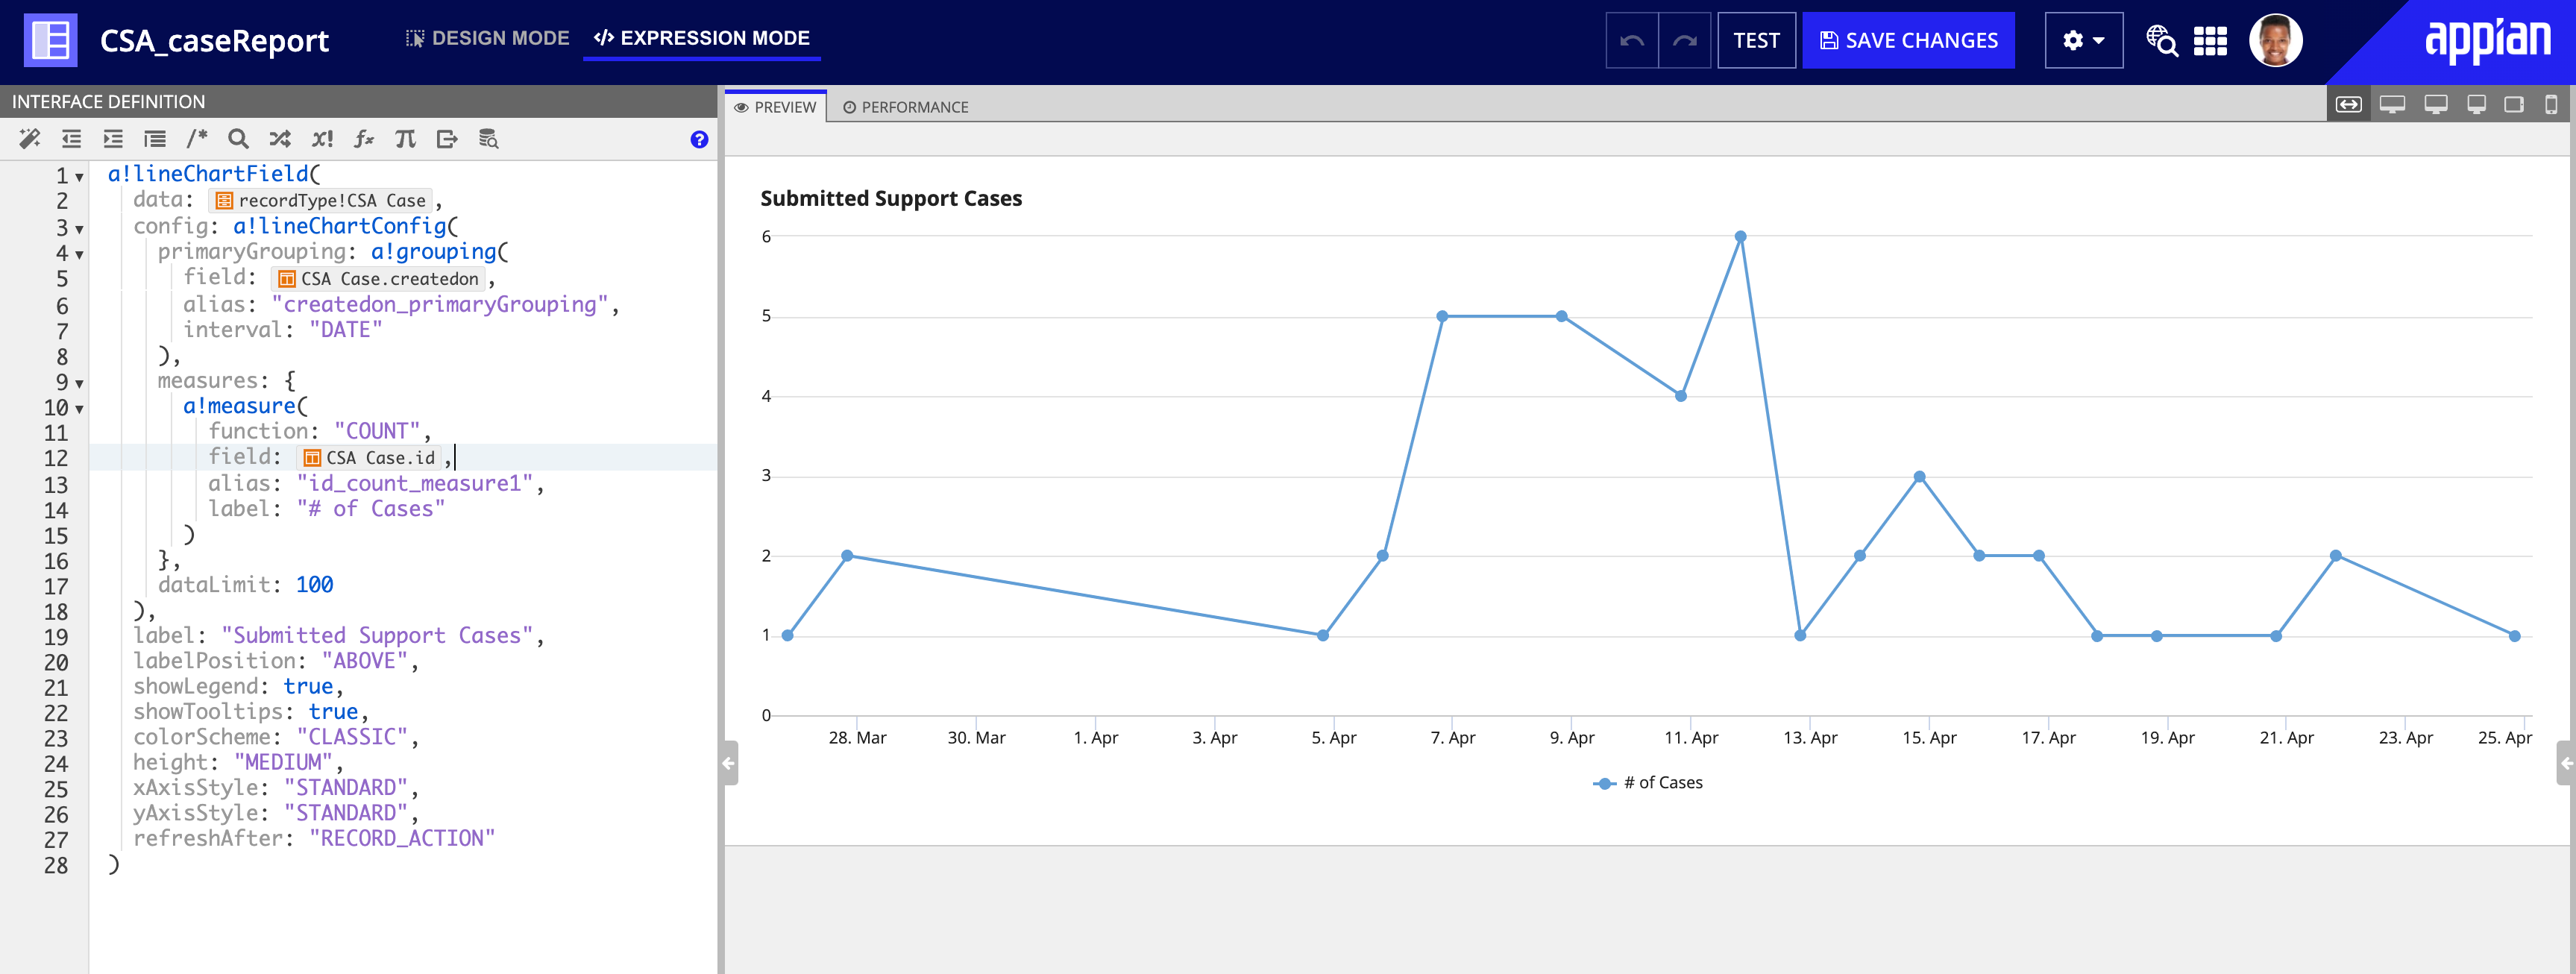2576x974 pixels.
Task: Collapse code fold at line 1
Action: [x=79, y=177]
